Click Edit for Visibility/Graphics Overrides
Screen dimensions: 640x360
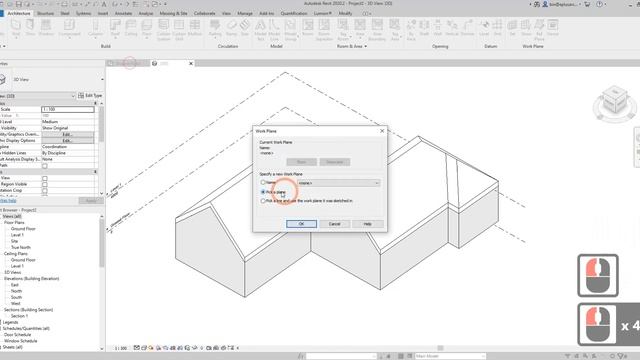pyautogui.click(x=67, y=134)
